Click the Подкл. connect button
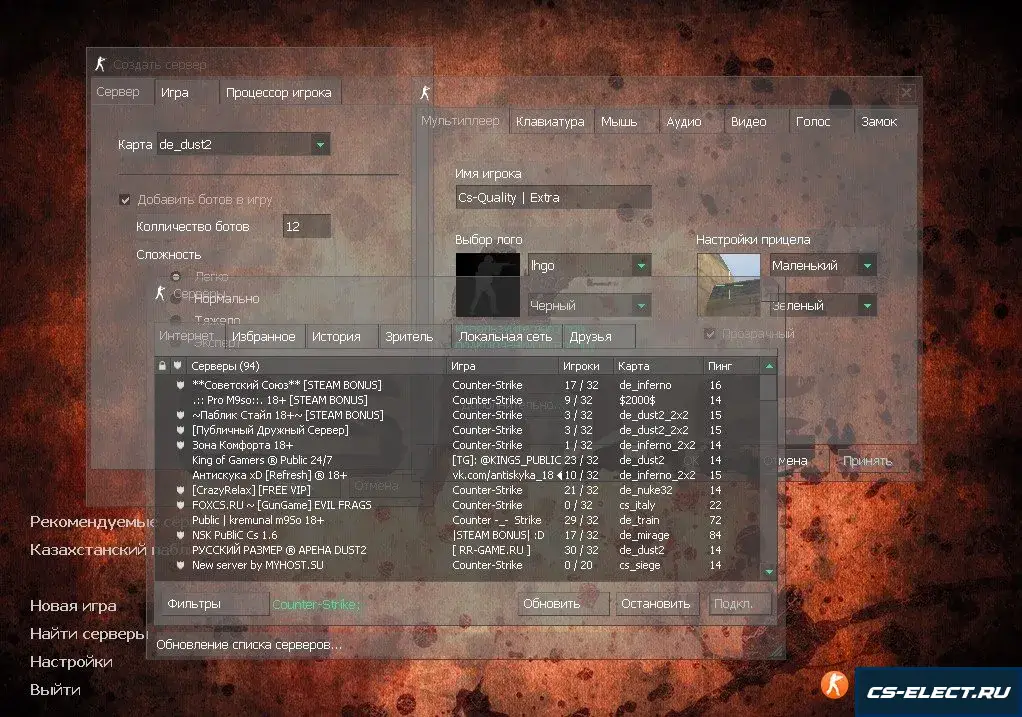This screenshot has width=1022, height=717. [x=739, y=604]
